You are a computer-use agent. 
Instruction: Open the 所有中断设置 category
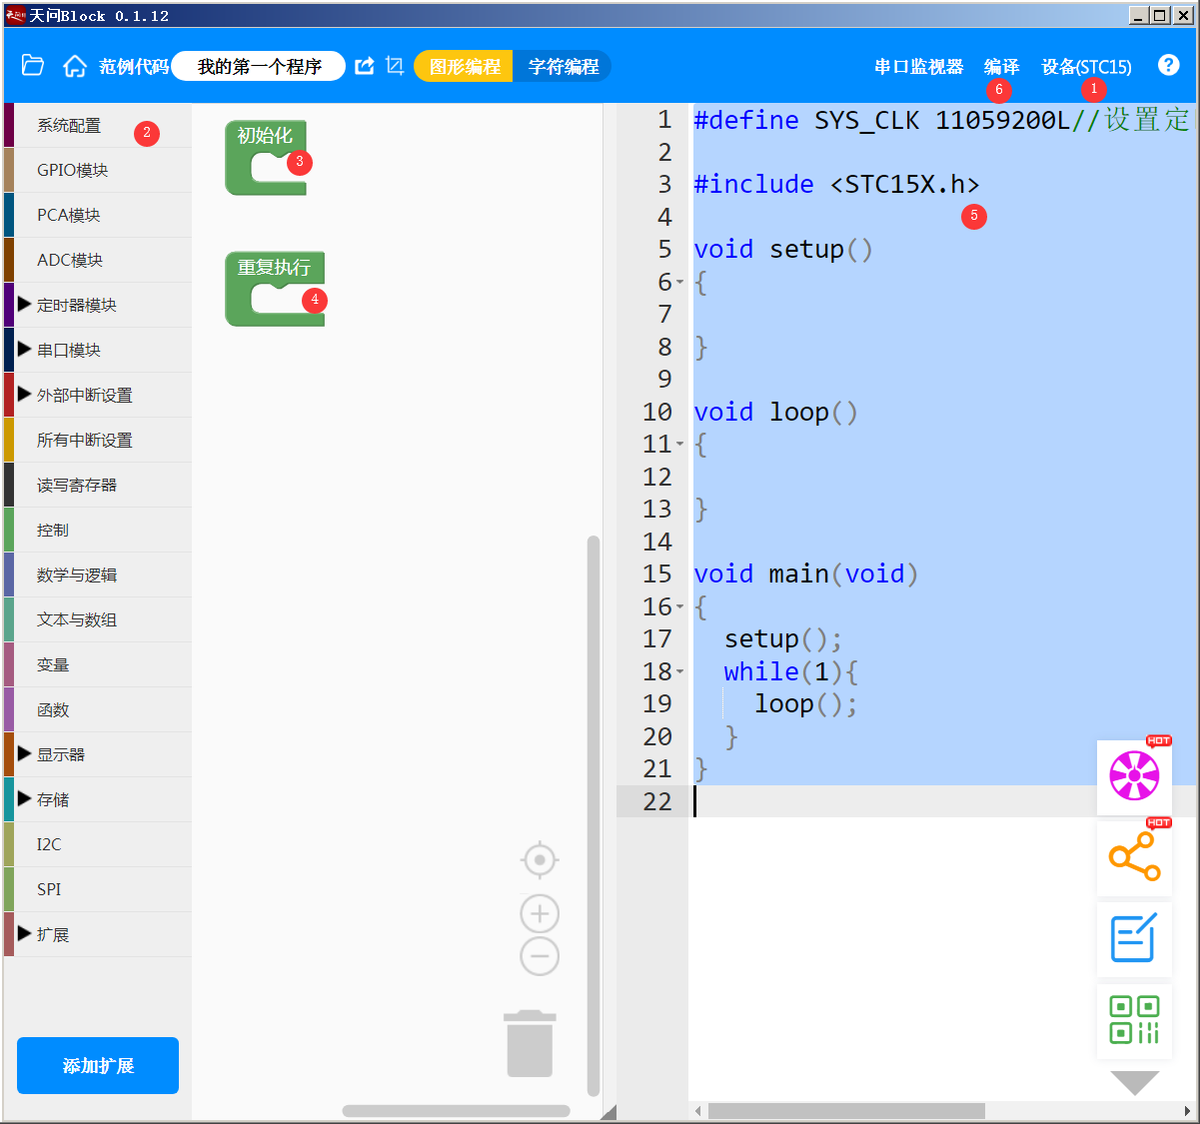click(x=98, y=440)
